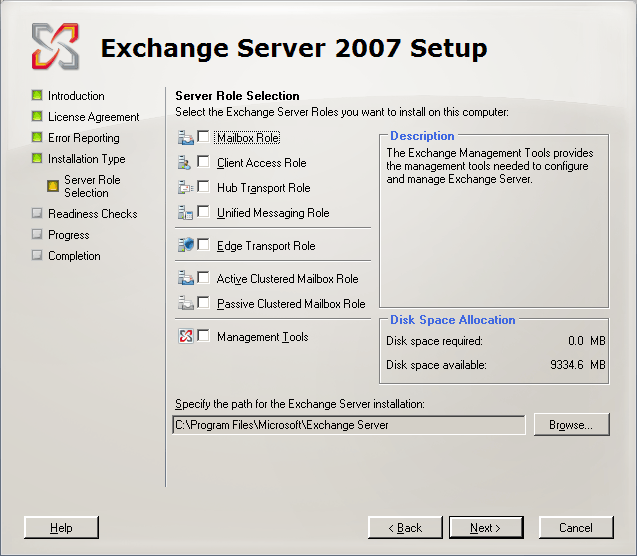Click the green Introduction step indicator

[37, 95]
